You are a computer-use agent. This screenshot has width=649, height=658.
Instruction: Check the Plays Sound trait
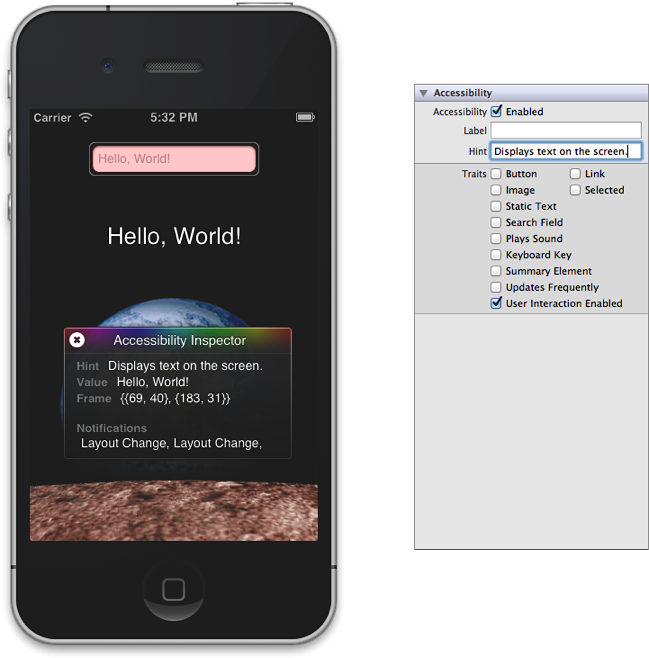coord(497,239)
